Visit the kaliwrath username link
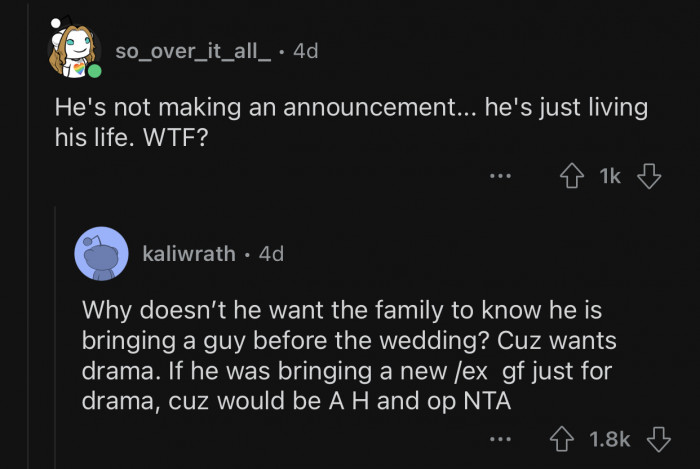 pyautogui.click(x=186, y=254)
